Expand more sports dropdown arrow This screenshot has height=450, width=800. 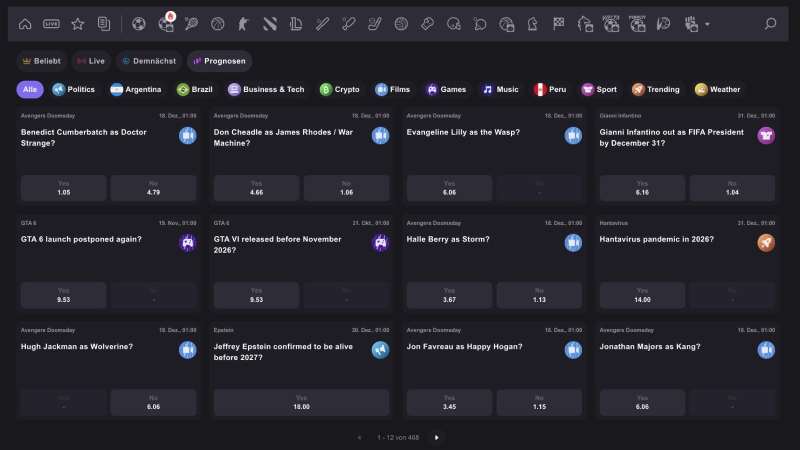pyautogui.click(x=707, y=24)
